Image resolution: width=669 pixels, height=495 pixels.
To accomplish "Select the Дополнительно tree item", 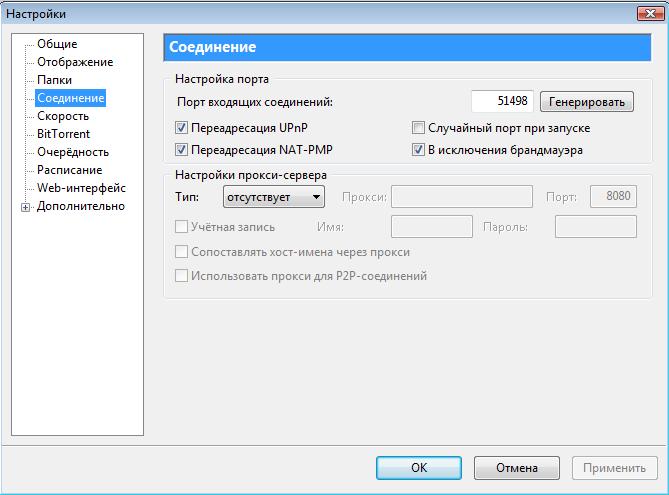I will 81,206.
